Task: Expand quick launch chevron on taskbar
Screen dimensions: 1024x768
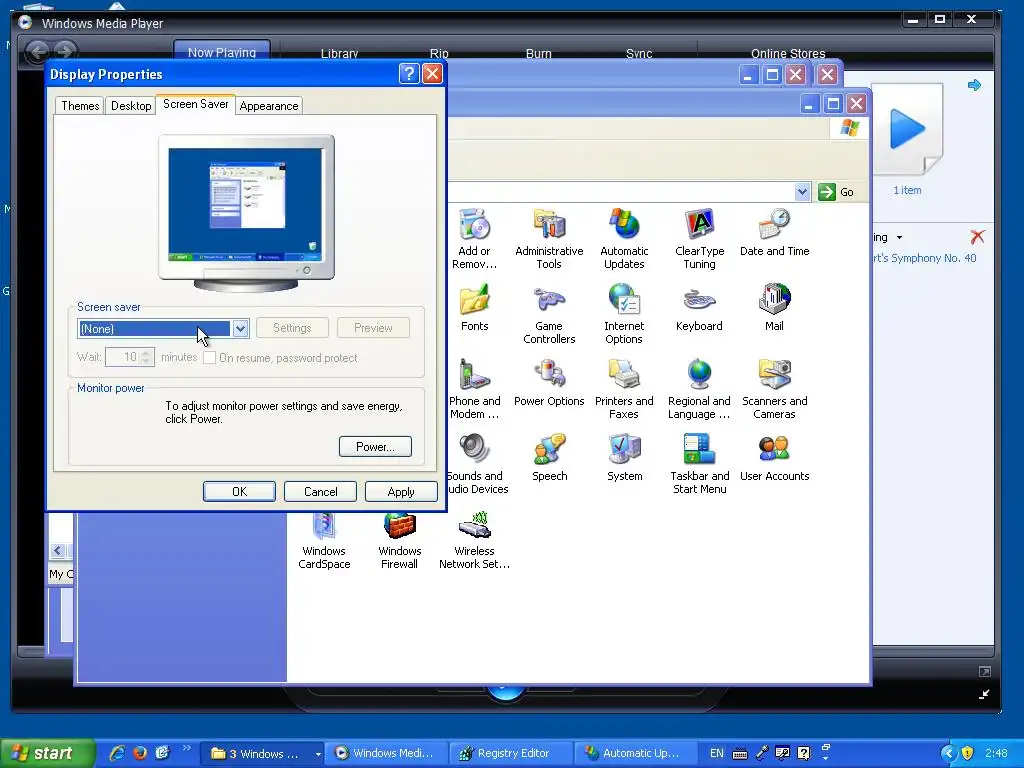Action: coord(187,748)
